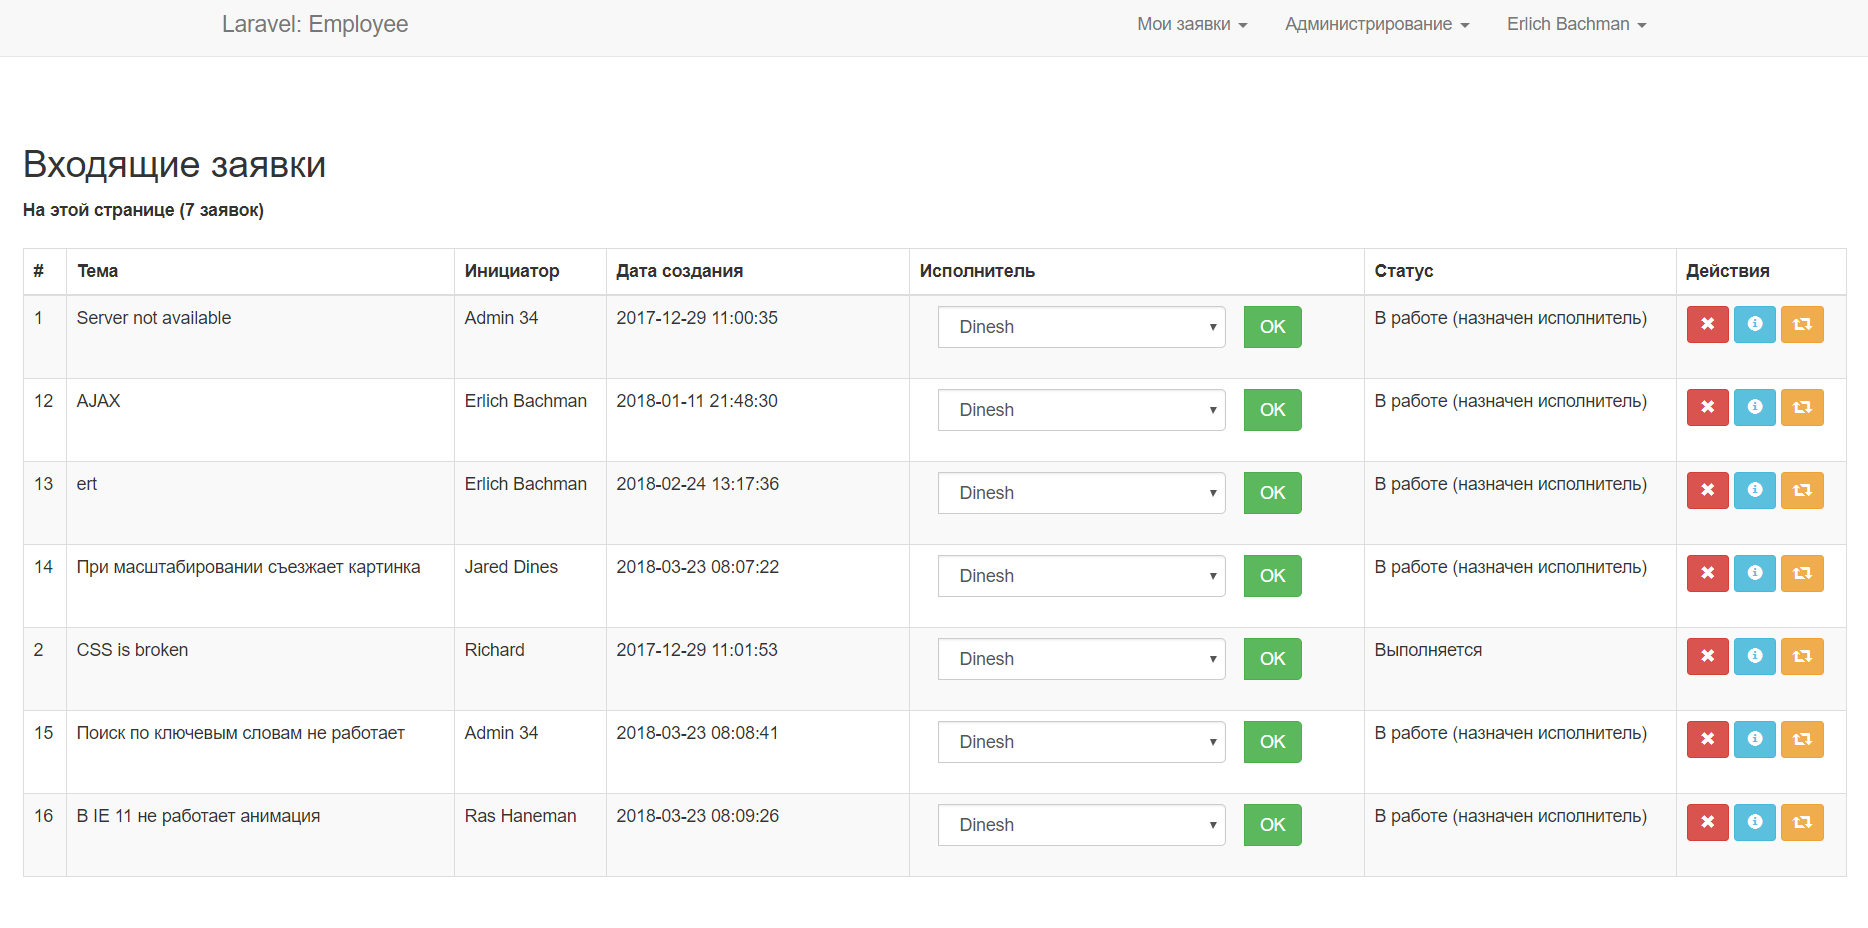The height and width of the screenshot is (928, 1868).
Task: Click orange reassign icon for request 15
Action: tap(1802, 740)
